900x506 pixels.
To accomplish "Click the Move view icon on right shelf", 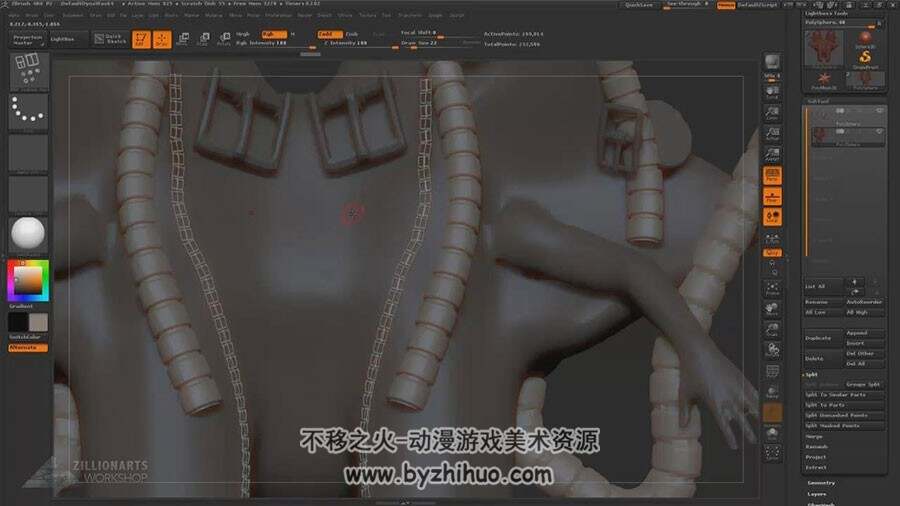I will point(772,309).
